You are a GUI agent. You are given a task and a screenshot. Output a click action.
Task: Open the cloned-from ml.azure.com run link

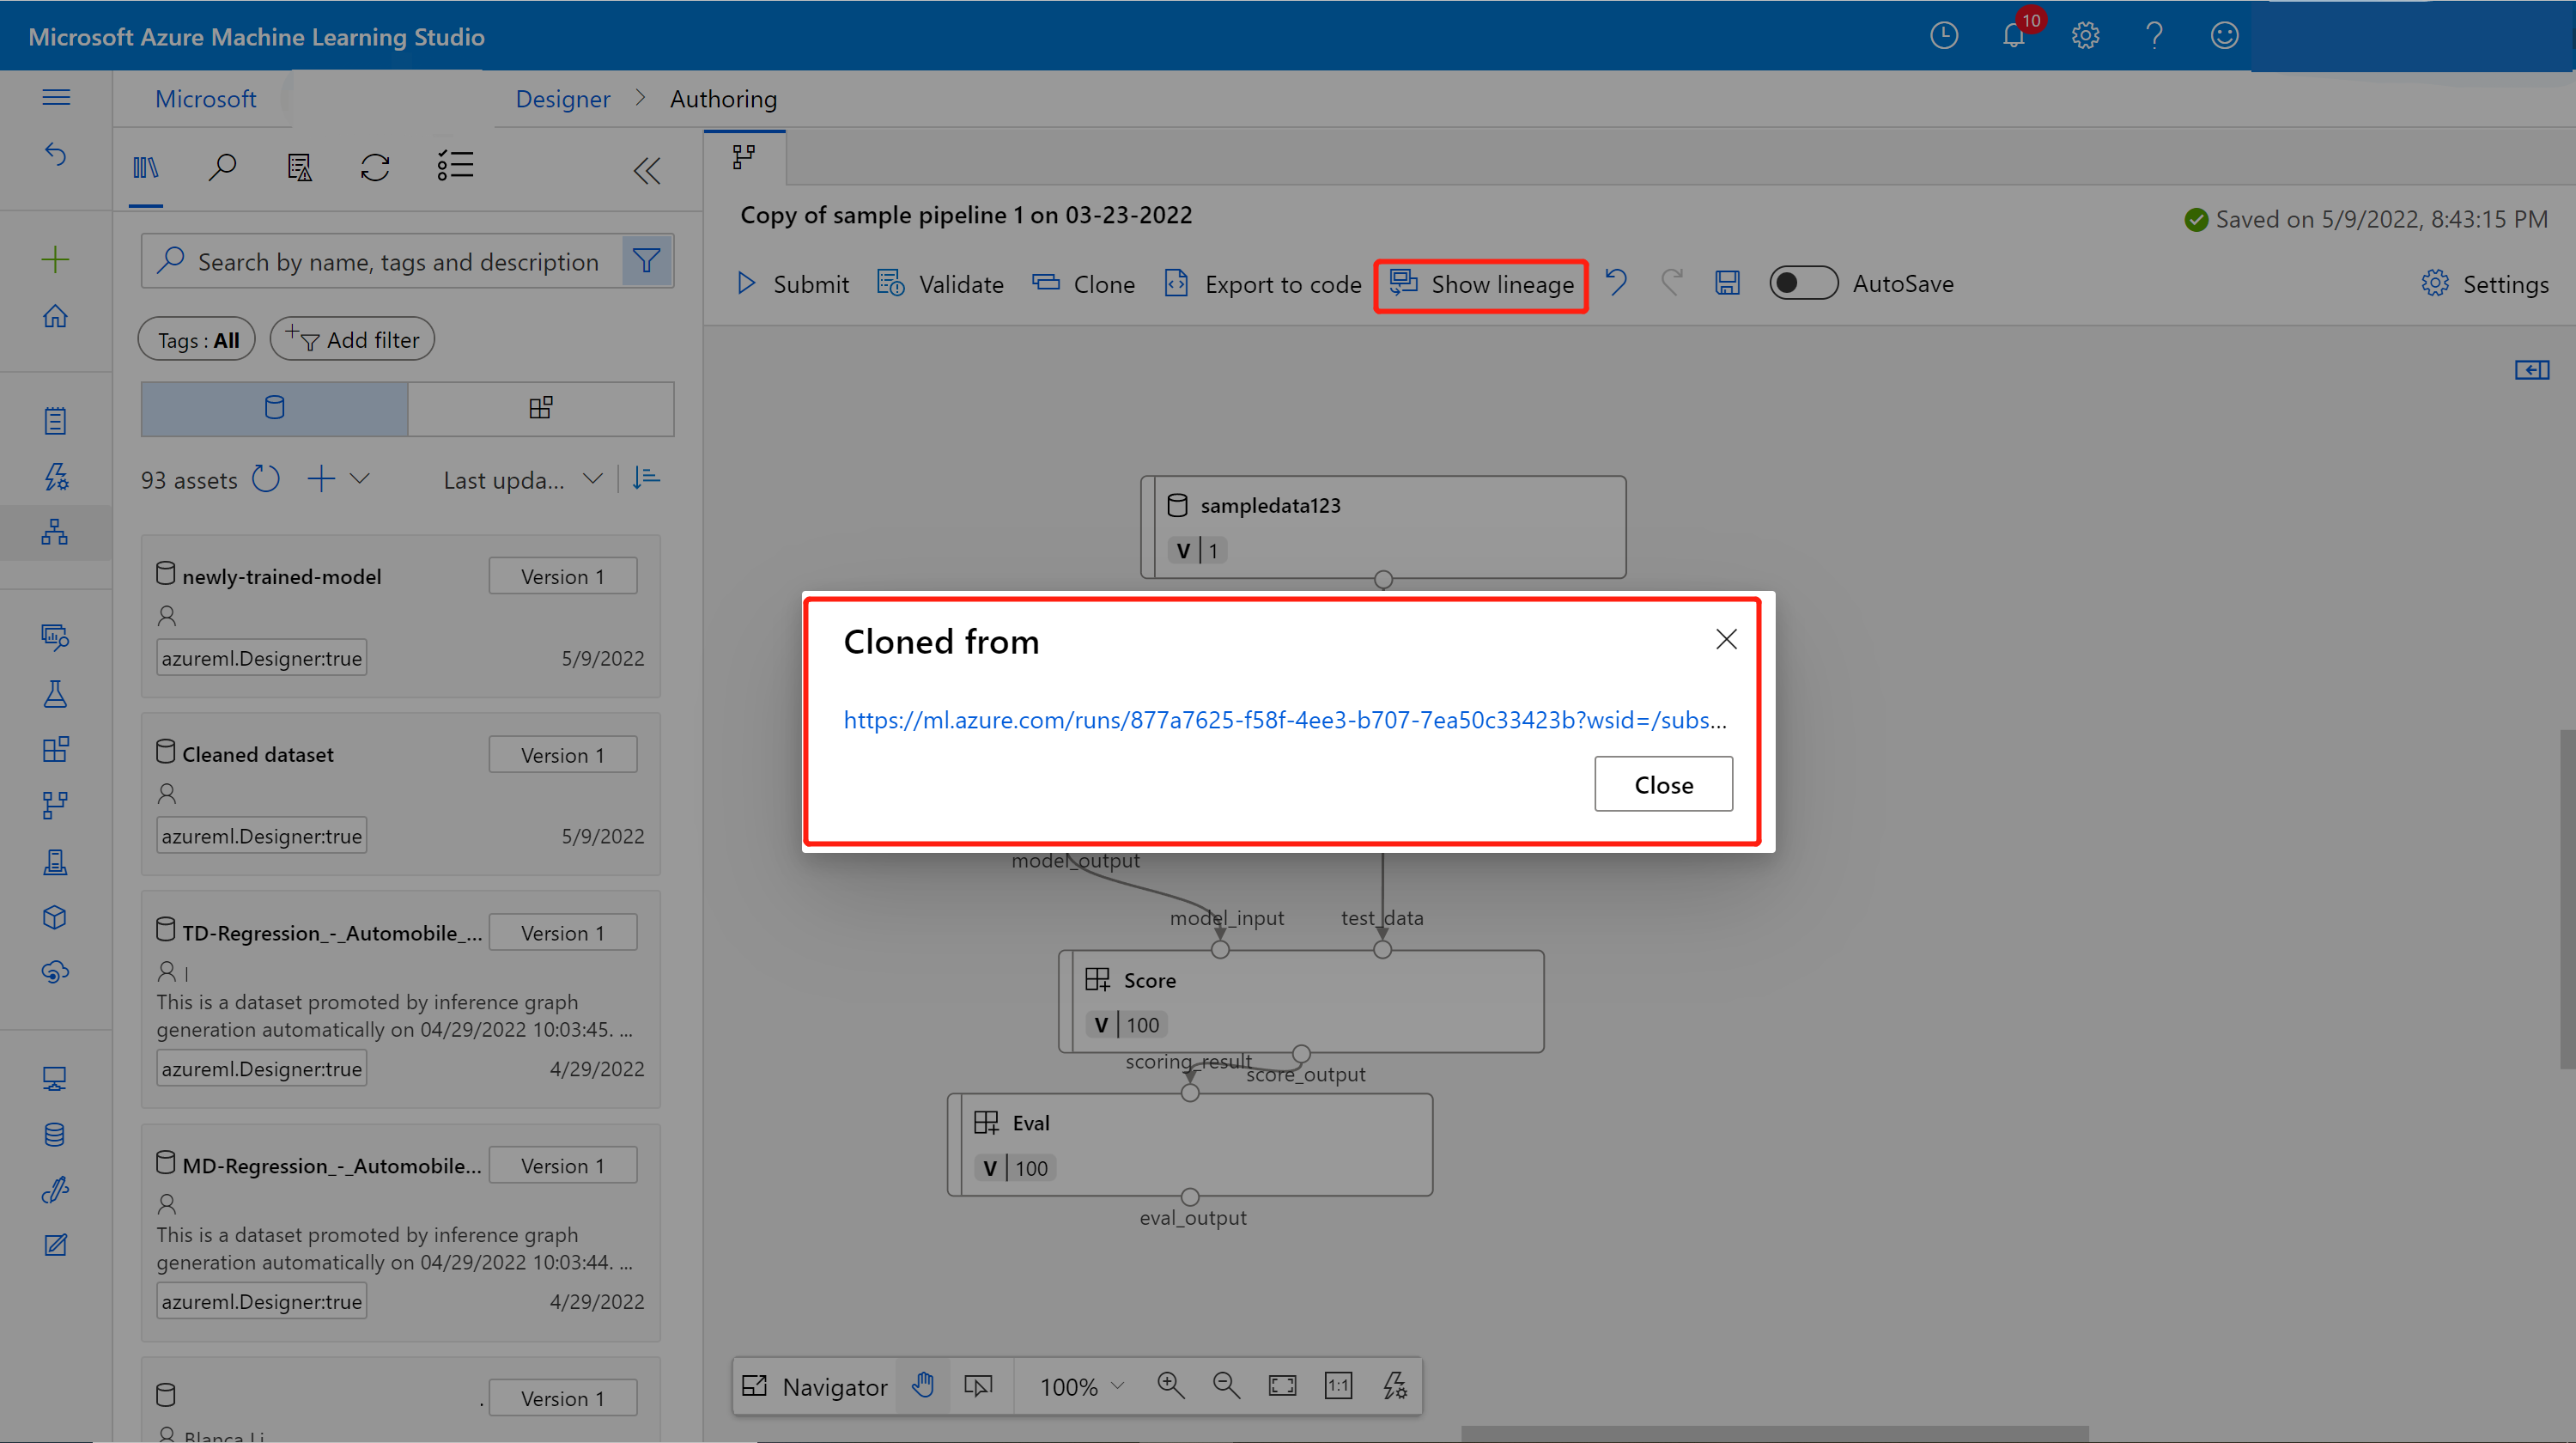click(1284, 720)
